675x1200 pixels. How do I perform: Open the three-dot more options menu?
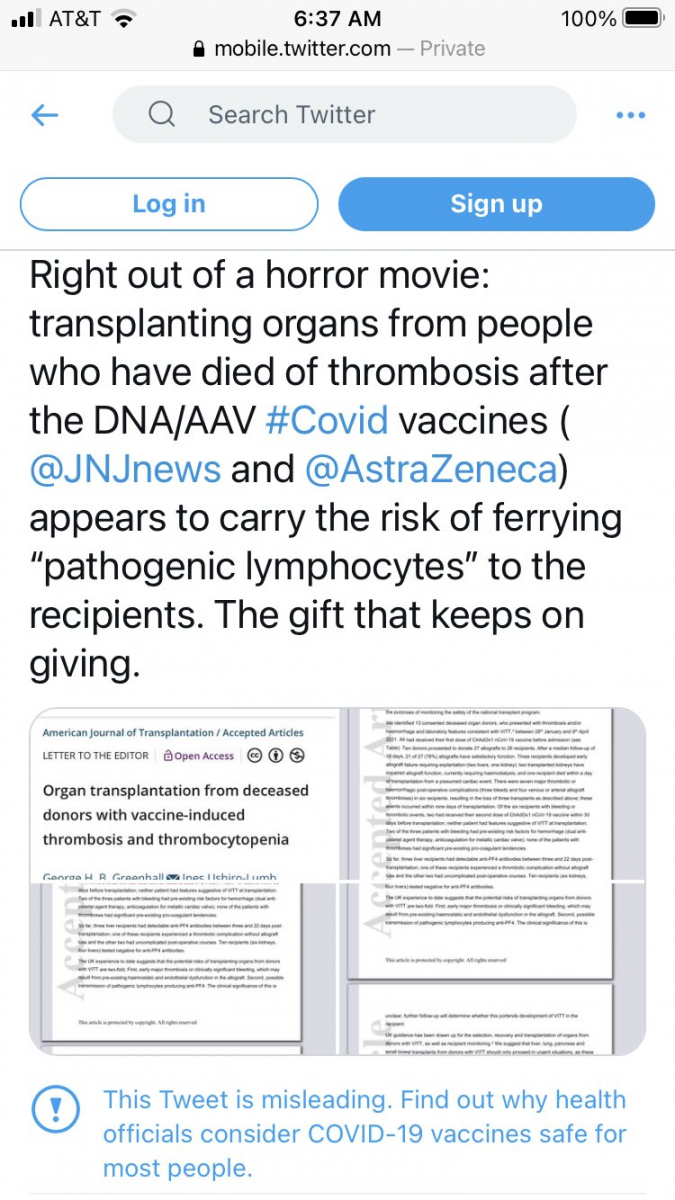[x=630, y=115]
